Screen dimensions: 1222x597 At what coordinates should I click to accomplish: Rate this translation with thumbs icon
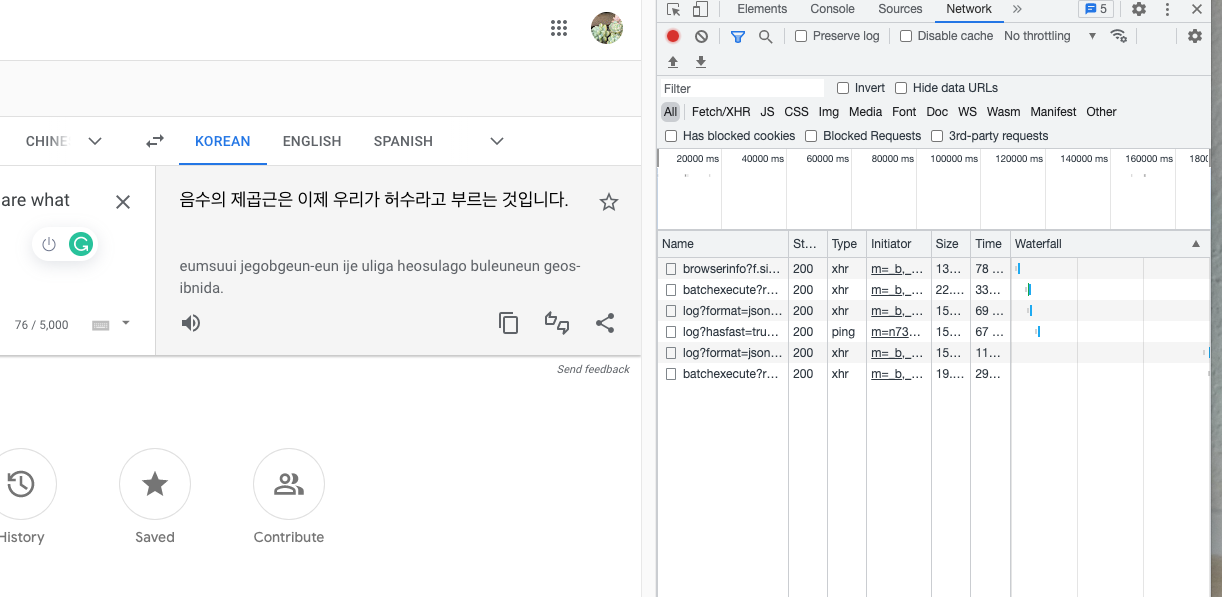click(x=557, y=323)
